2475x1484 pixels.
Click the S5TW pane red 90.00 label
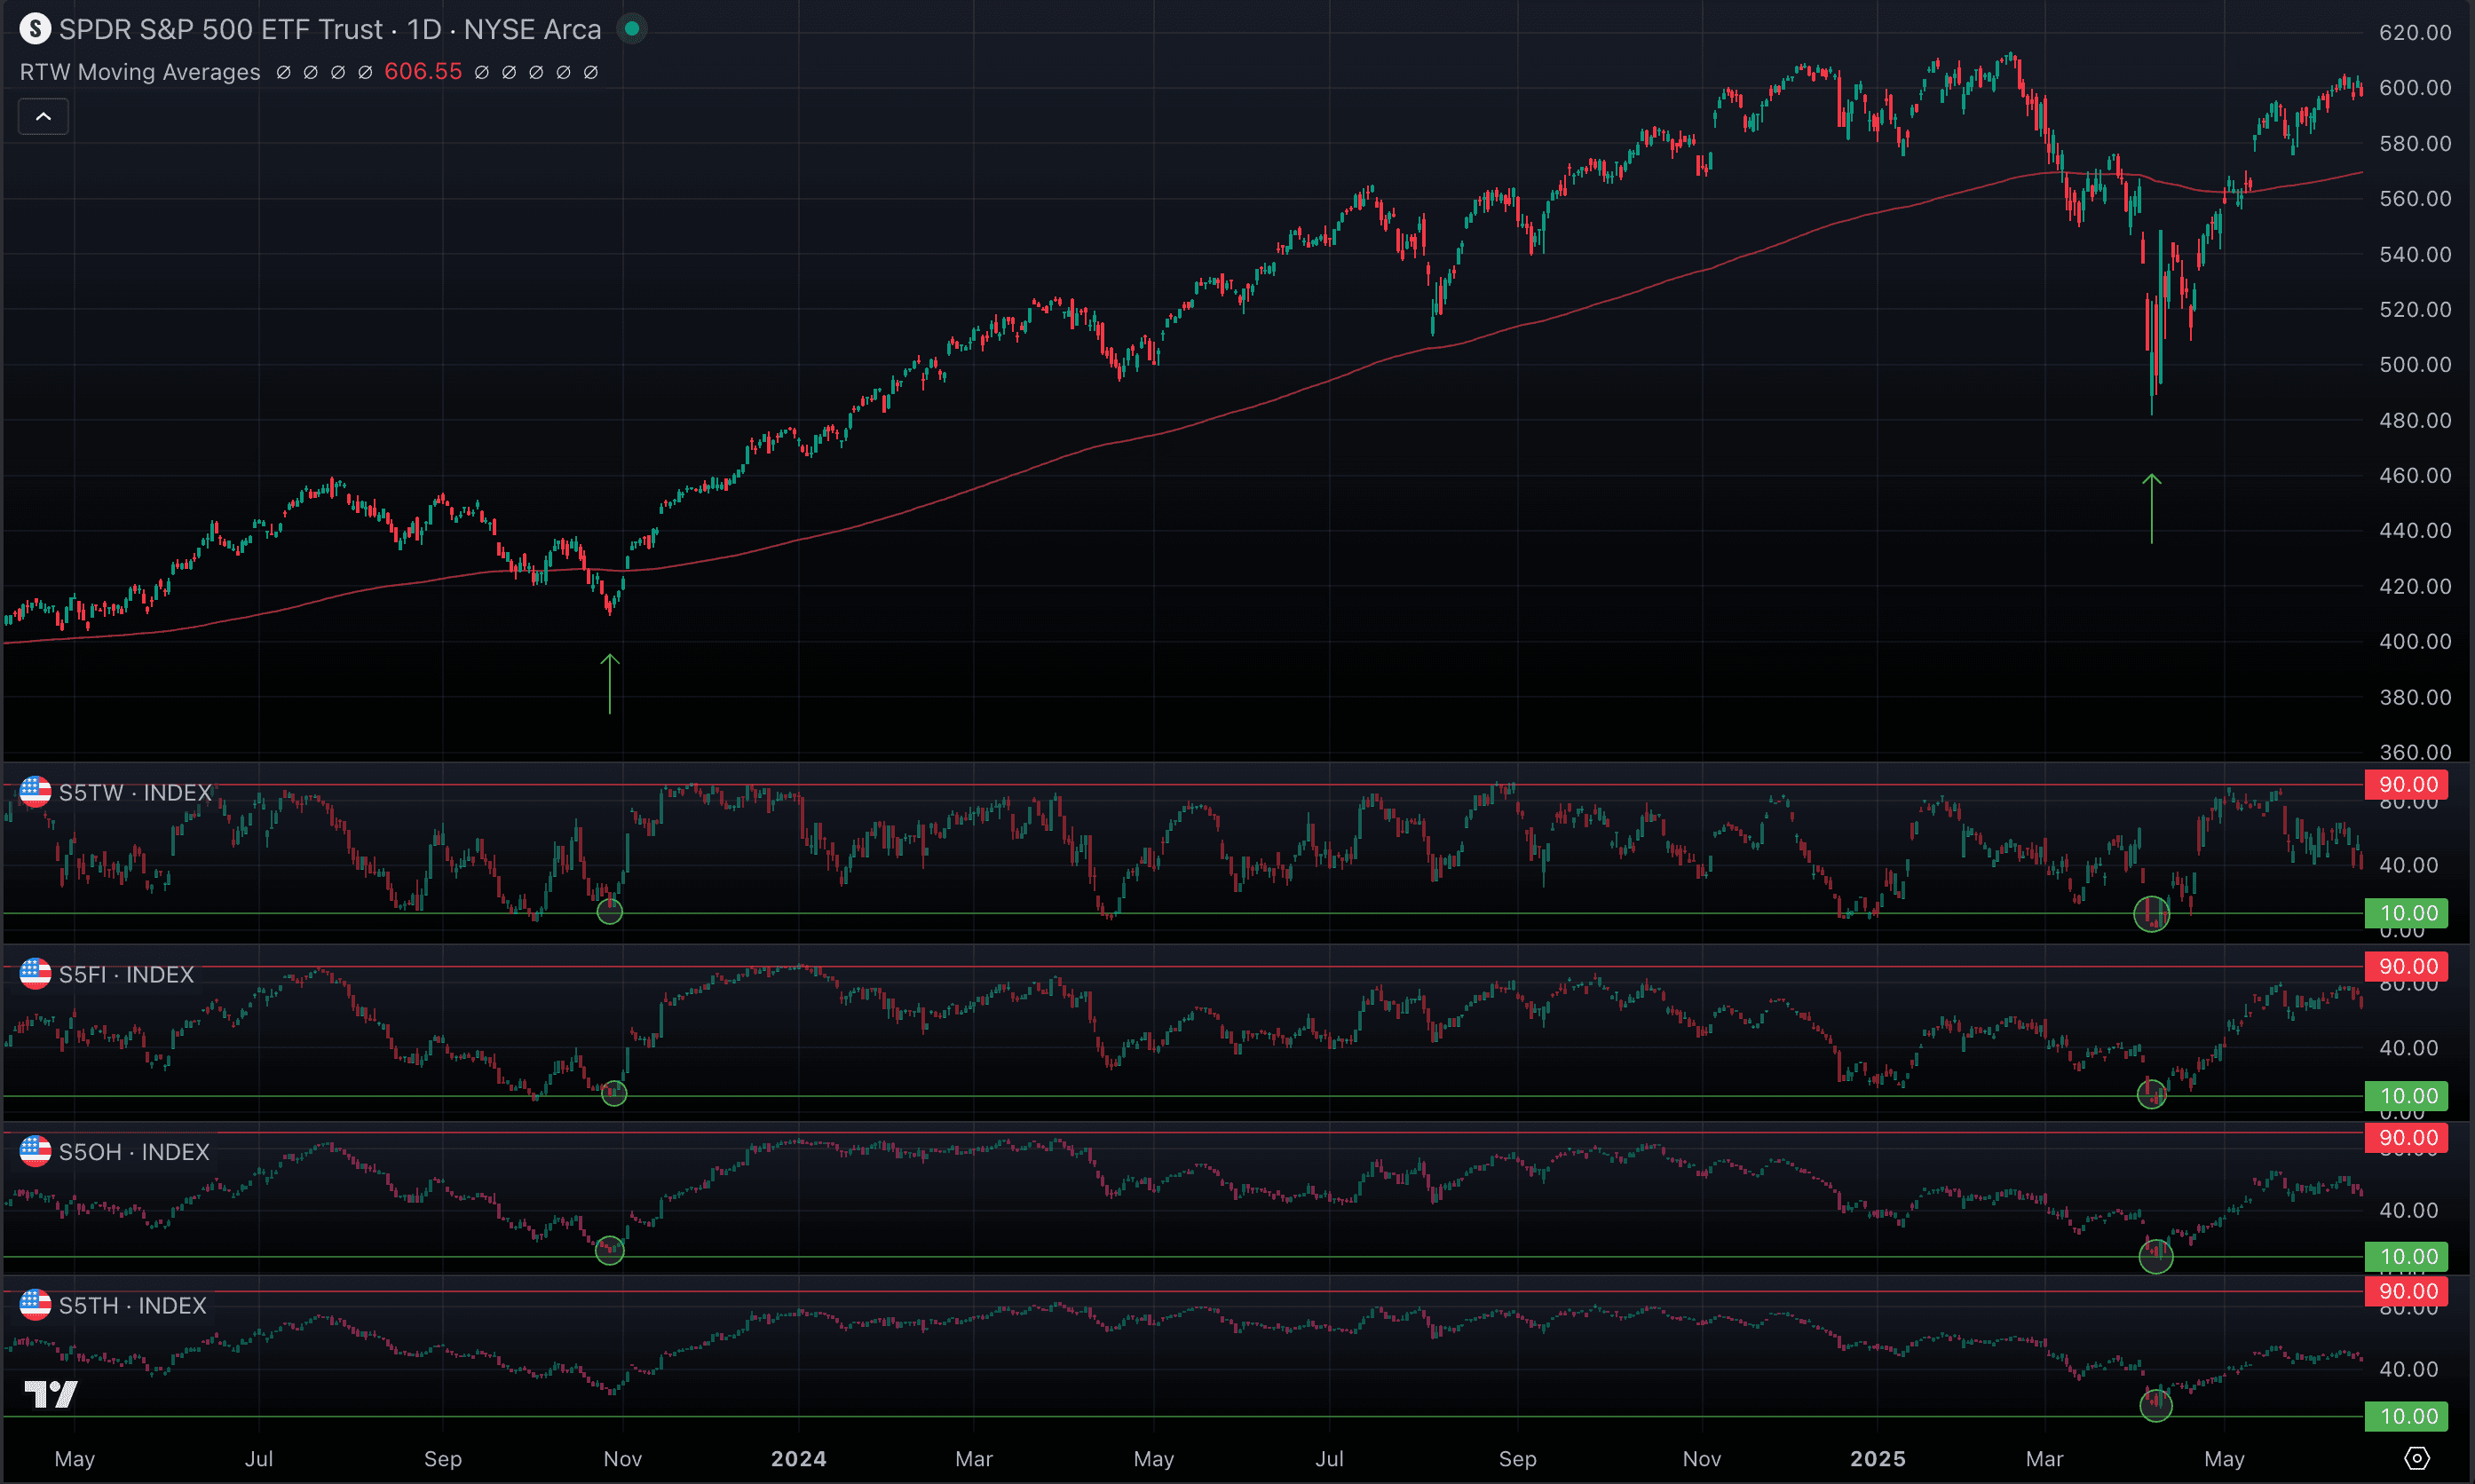pos(2407,784)
